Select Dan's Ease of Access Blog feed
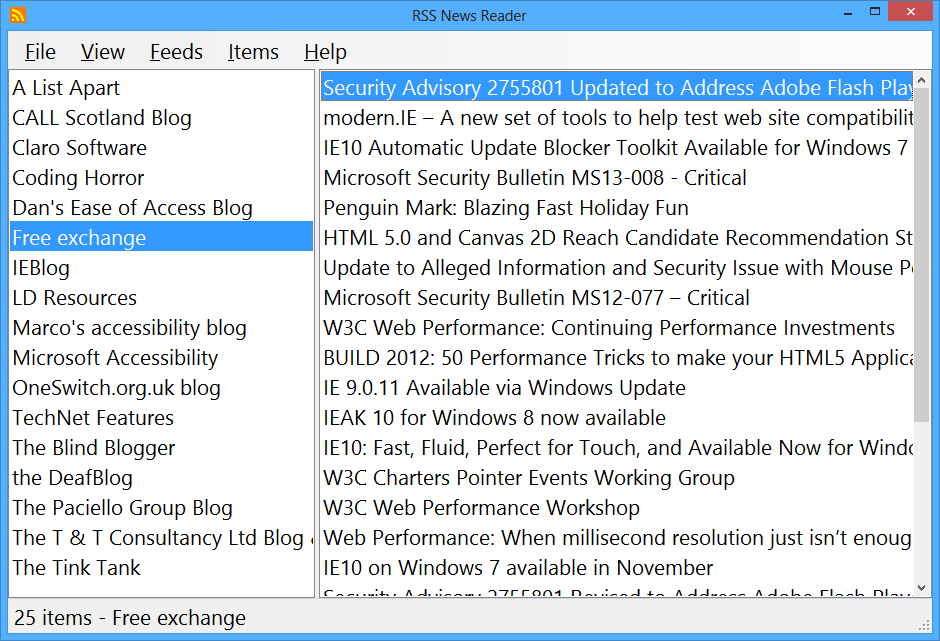This screenshot has width=940, height=641. point(161,207)
